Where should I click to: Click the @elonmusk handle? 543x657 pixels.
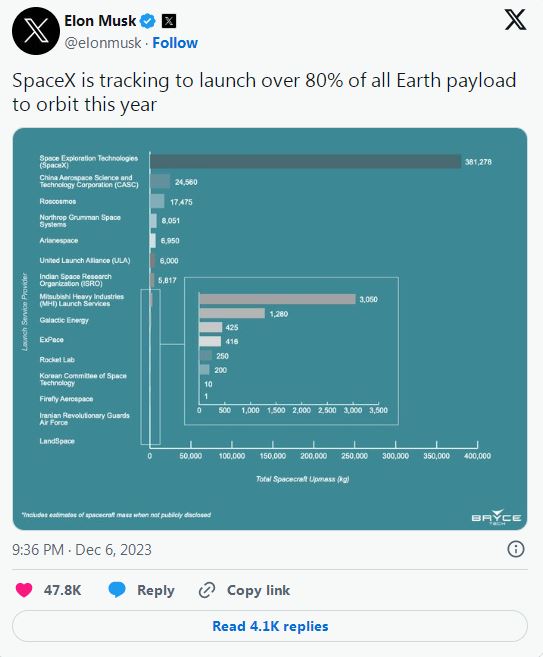tap(103, 43)
